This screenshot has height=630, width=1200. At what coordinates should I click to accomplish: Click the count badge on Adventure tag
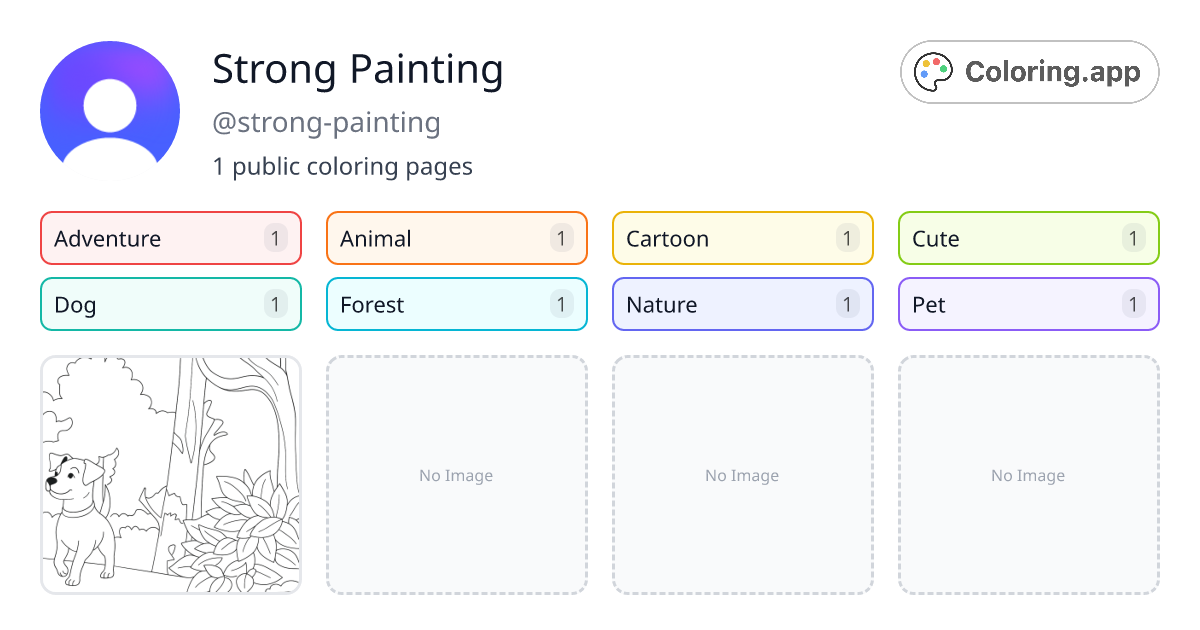275,238
